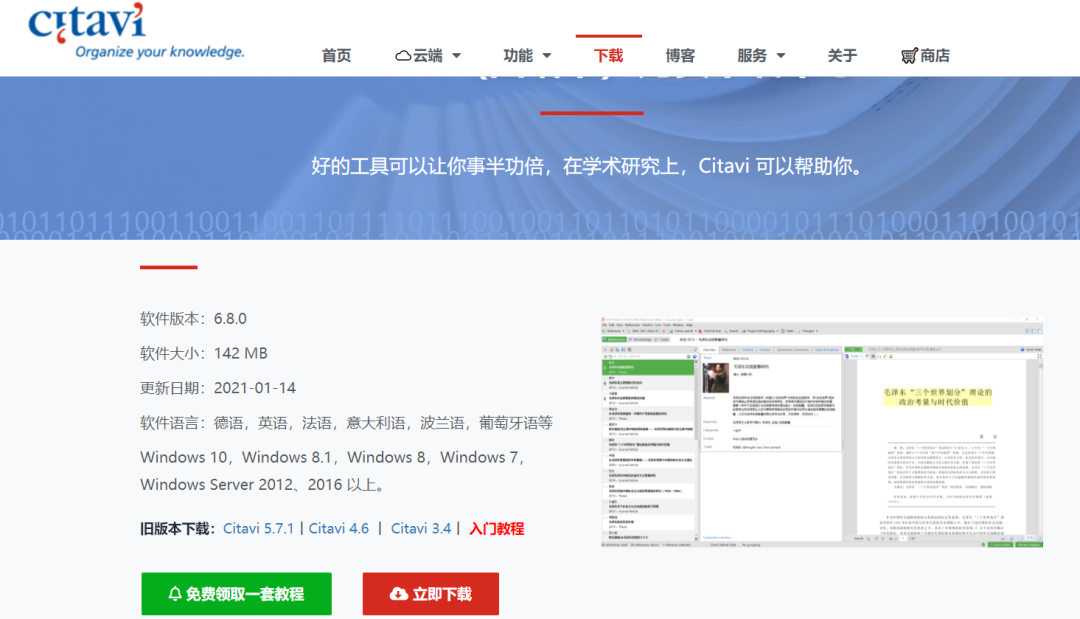The image size is (1080, 619).
Task: Download old version Citavi 3.4
Action: (x=421, y=528)
